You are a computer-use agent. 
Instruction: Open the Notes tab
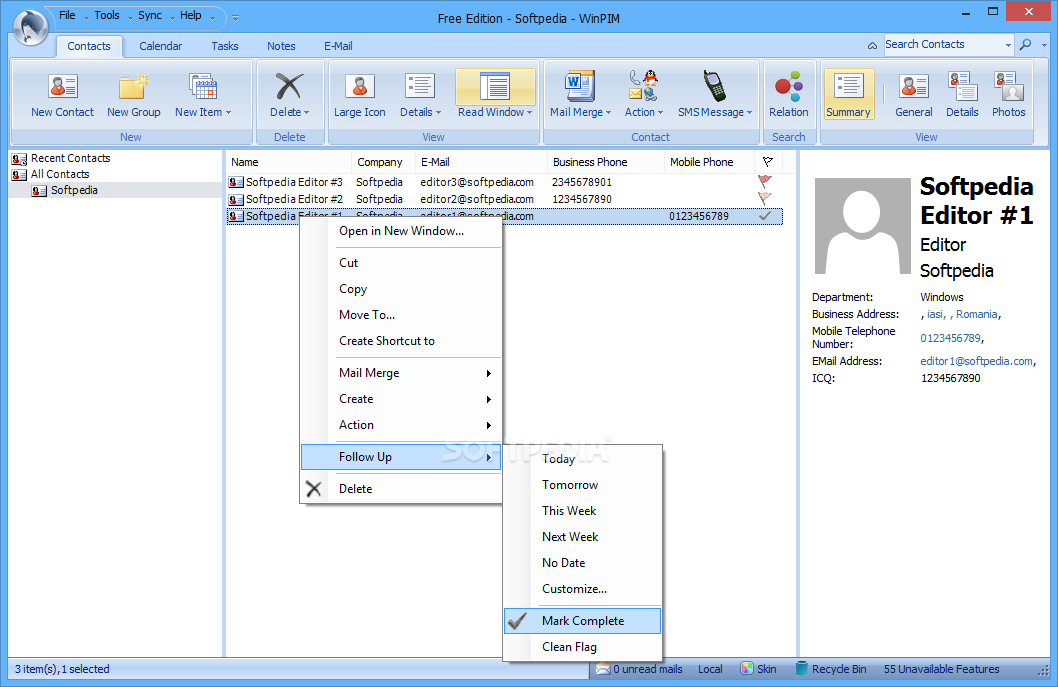coord(281,46)
